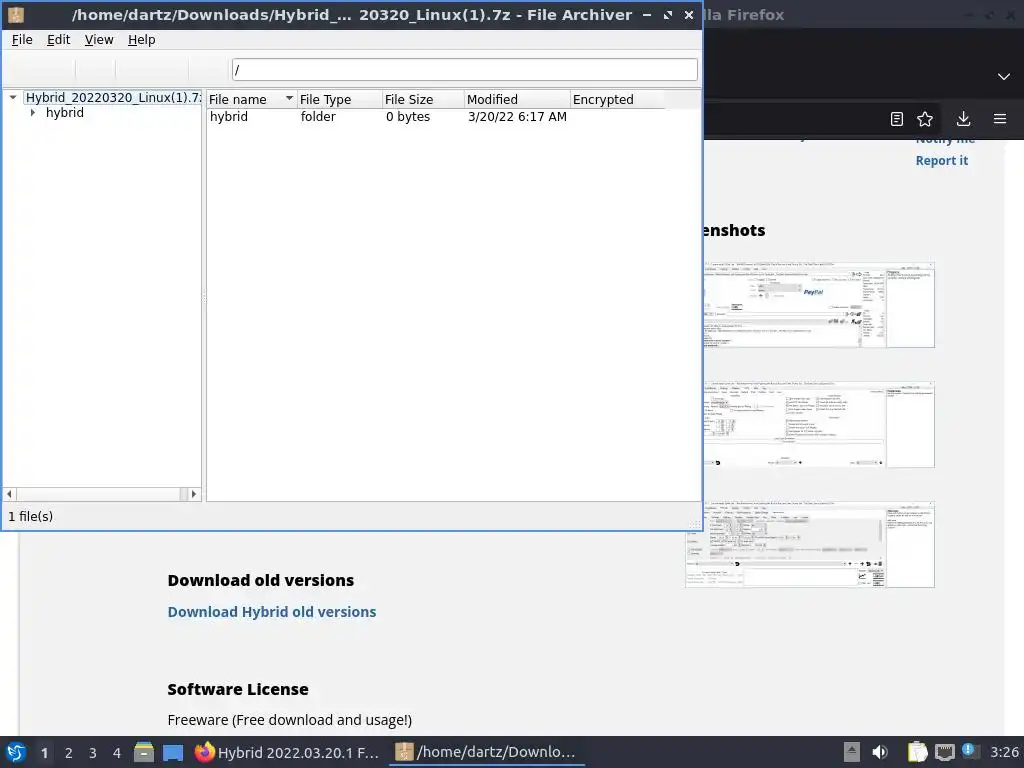Click the '1 file(s)' status bar text
The height and width of the screenshot is (768, 1024).
(31, 517)
